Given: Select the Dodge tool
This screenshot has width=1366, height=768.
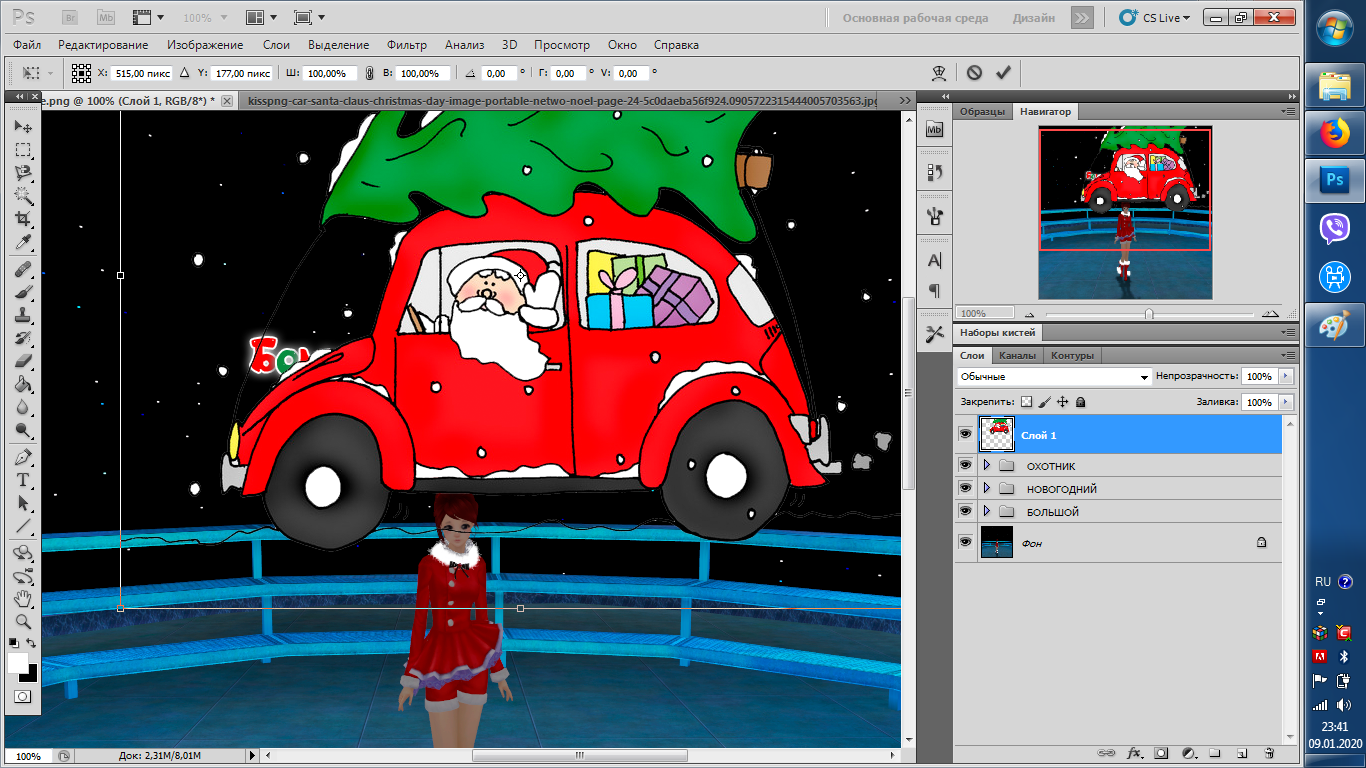Looking at the screenshot, I should (22, 431).
